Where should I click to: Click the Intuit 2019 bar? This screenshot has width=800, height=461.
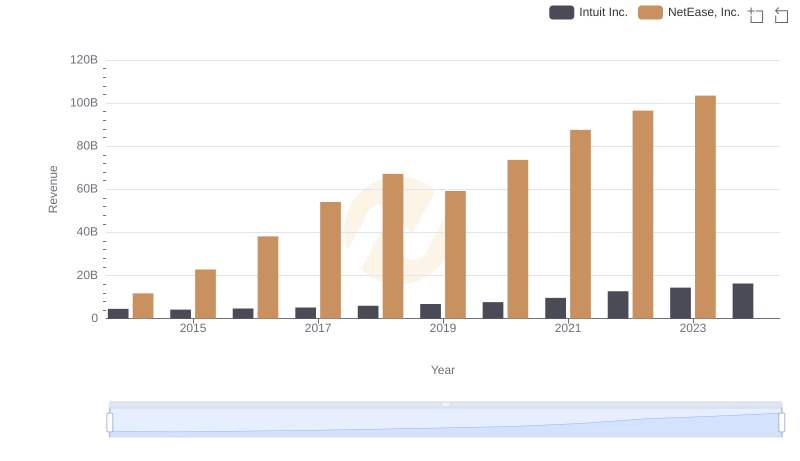point(431,311)
